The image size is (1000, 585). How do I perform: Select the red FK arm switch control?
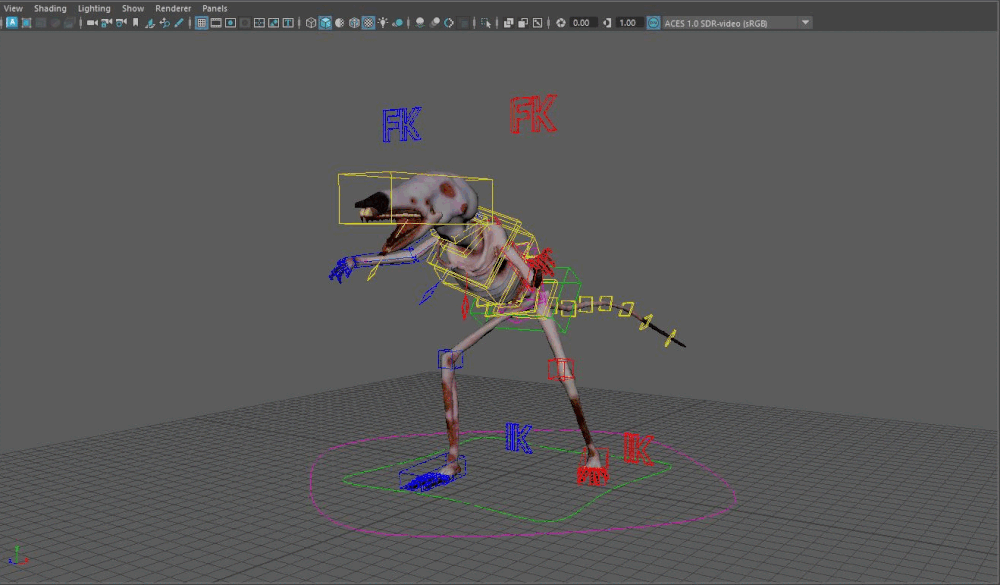tap(533, 114)
